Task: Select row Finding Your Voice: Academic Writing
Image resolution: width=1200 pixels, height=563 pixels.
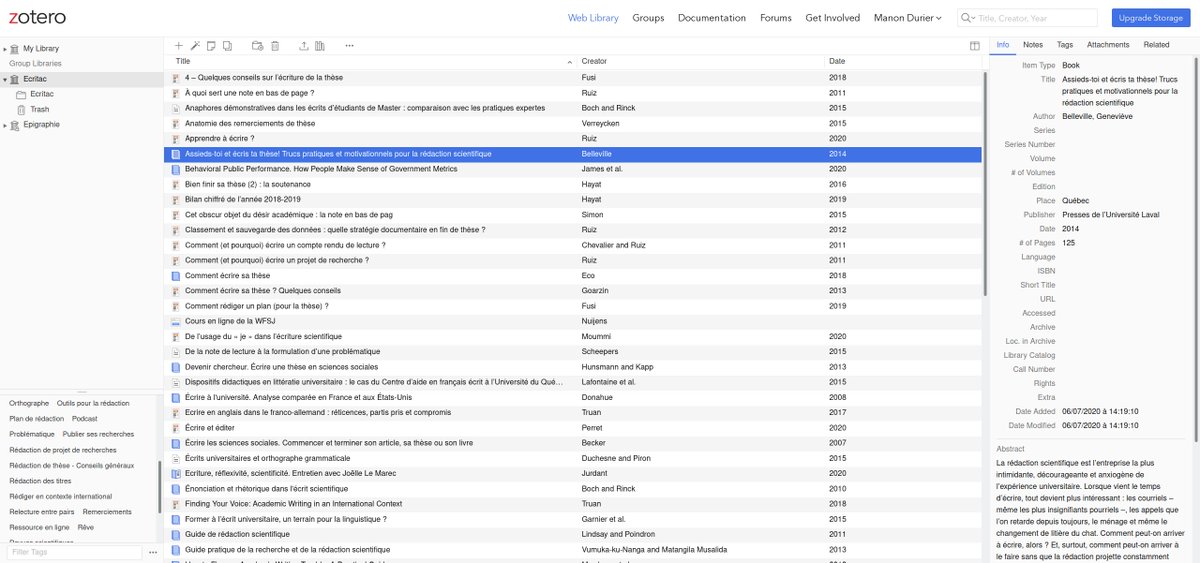Action: pyautogui.click(x=573, y=504)
